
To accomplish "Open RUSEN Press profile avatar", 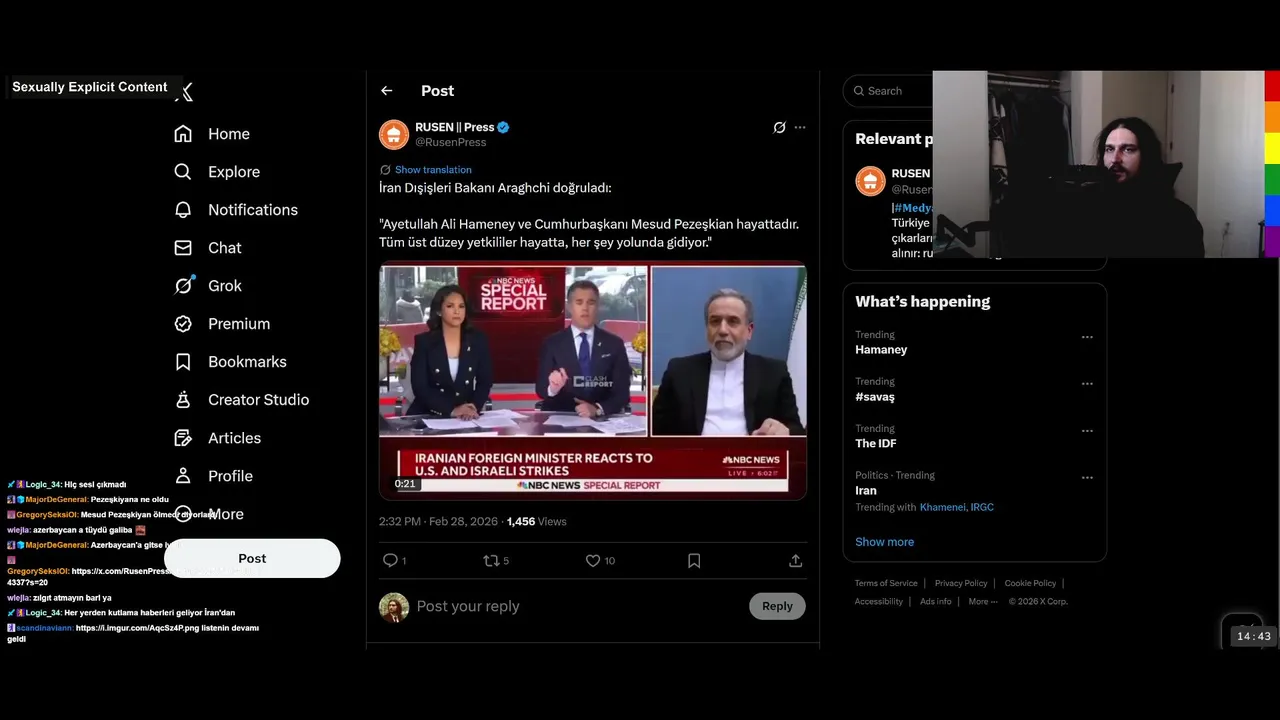I will [394, 134].
